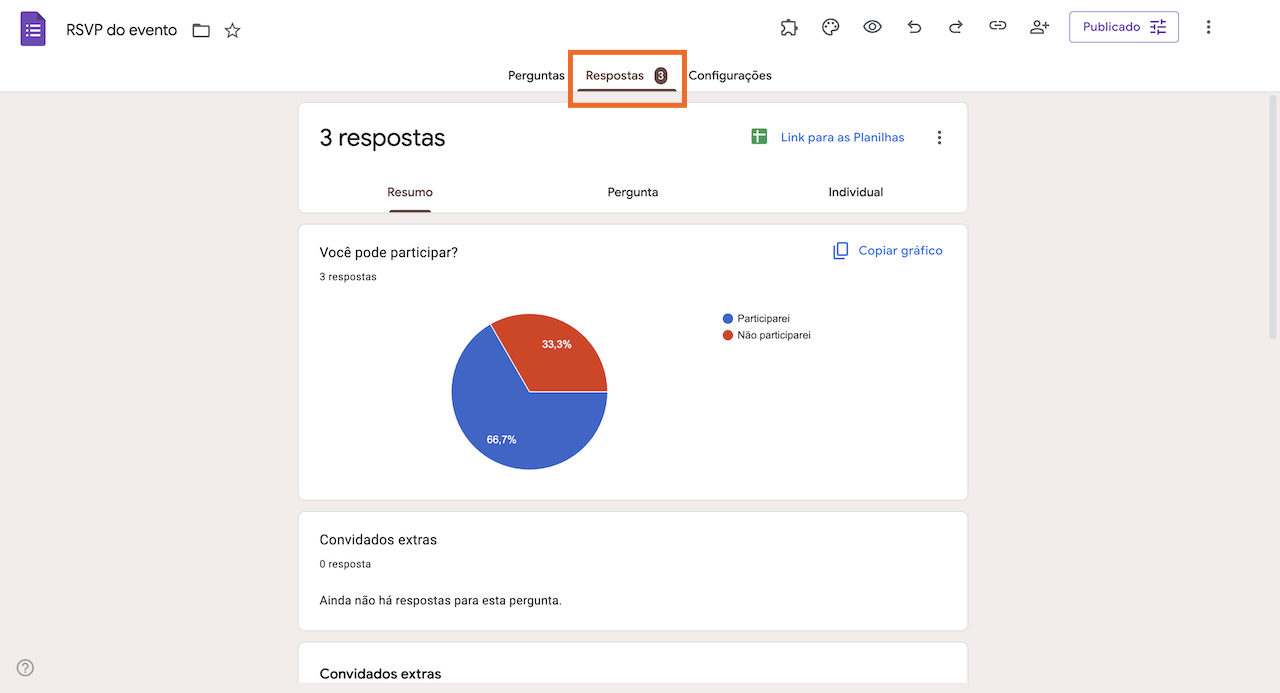This screenshot has width=1280, height=693.
Task: Preview the form with the eye icon
Action: 872,27
